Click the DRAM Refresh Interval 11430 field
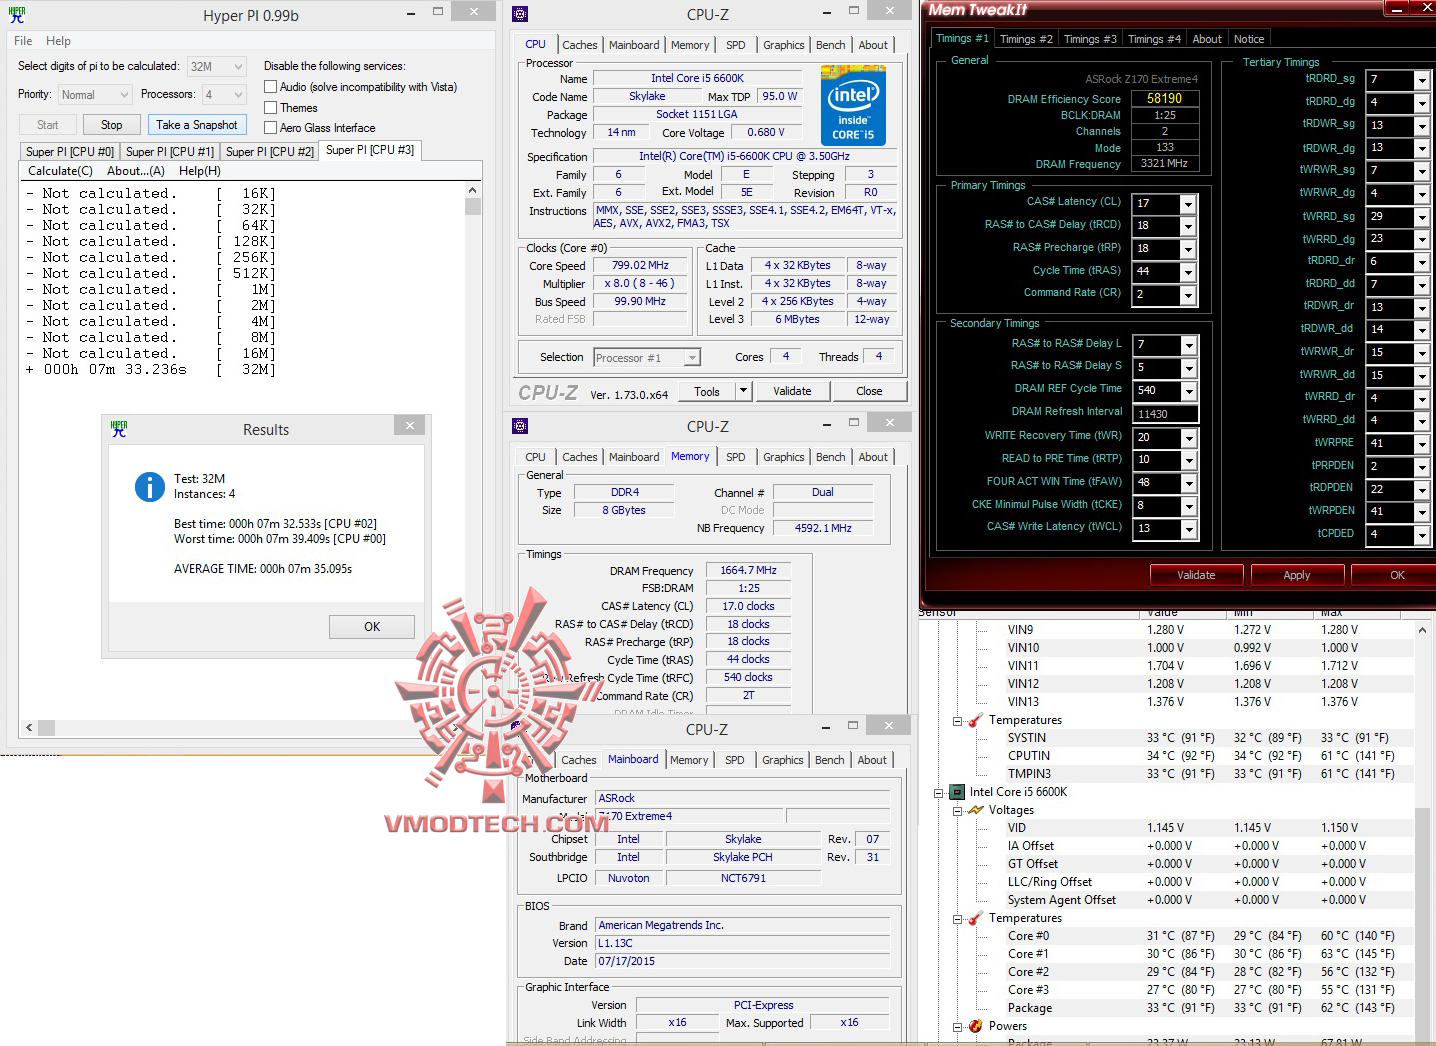The height and width of the screenshot is (1046, 1436). pyautogui.click(x=1165, y=414)
